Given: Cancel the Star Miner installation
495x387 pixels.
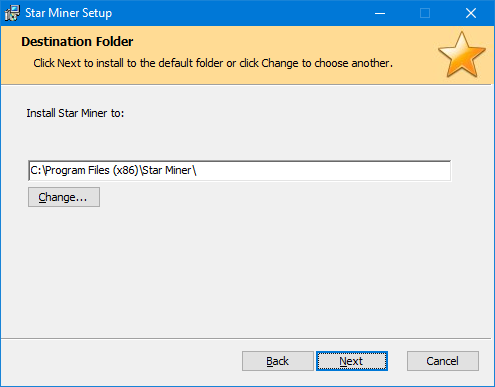Looking at the screenshot, I should click(443, 361).
